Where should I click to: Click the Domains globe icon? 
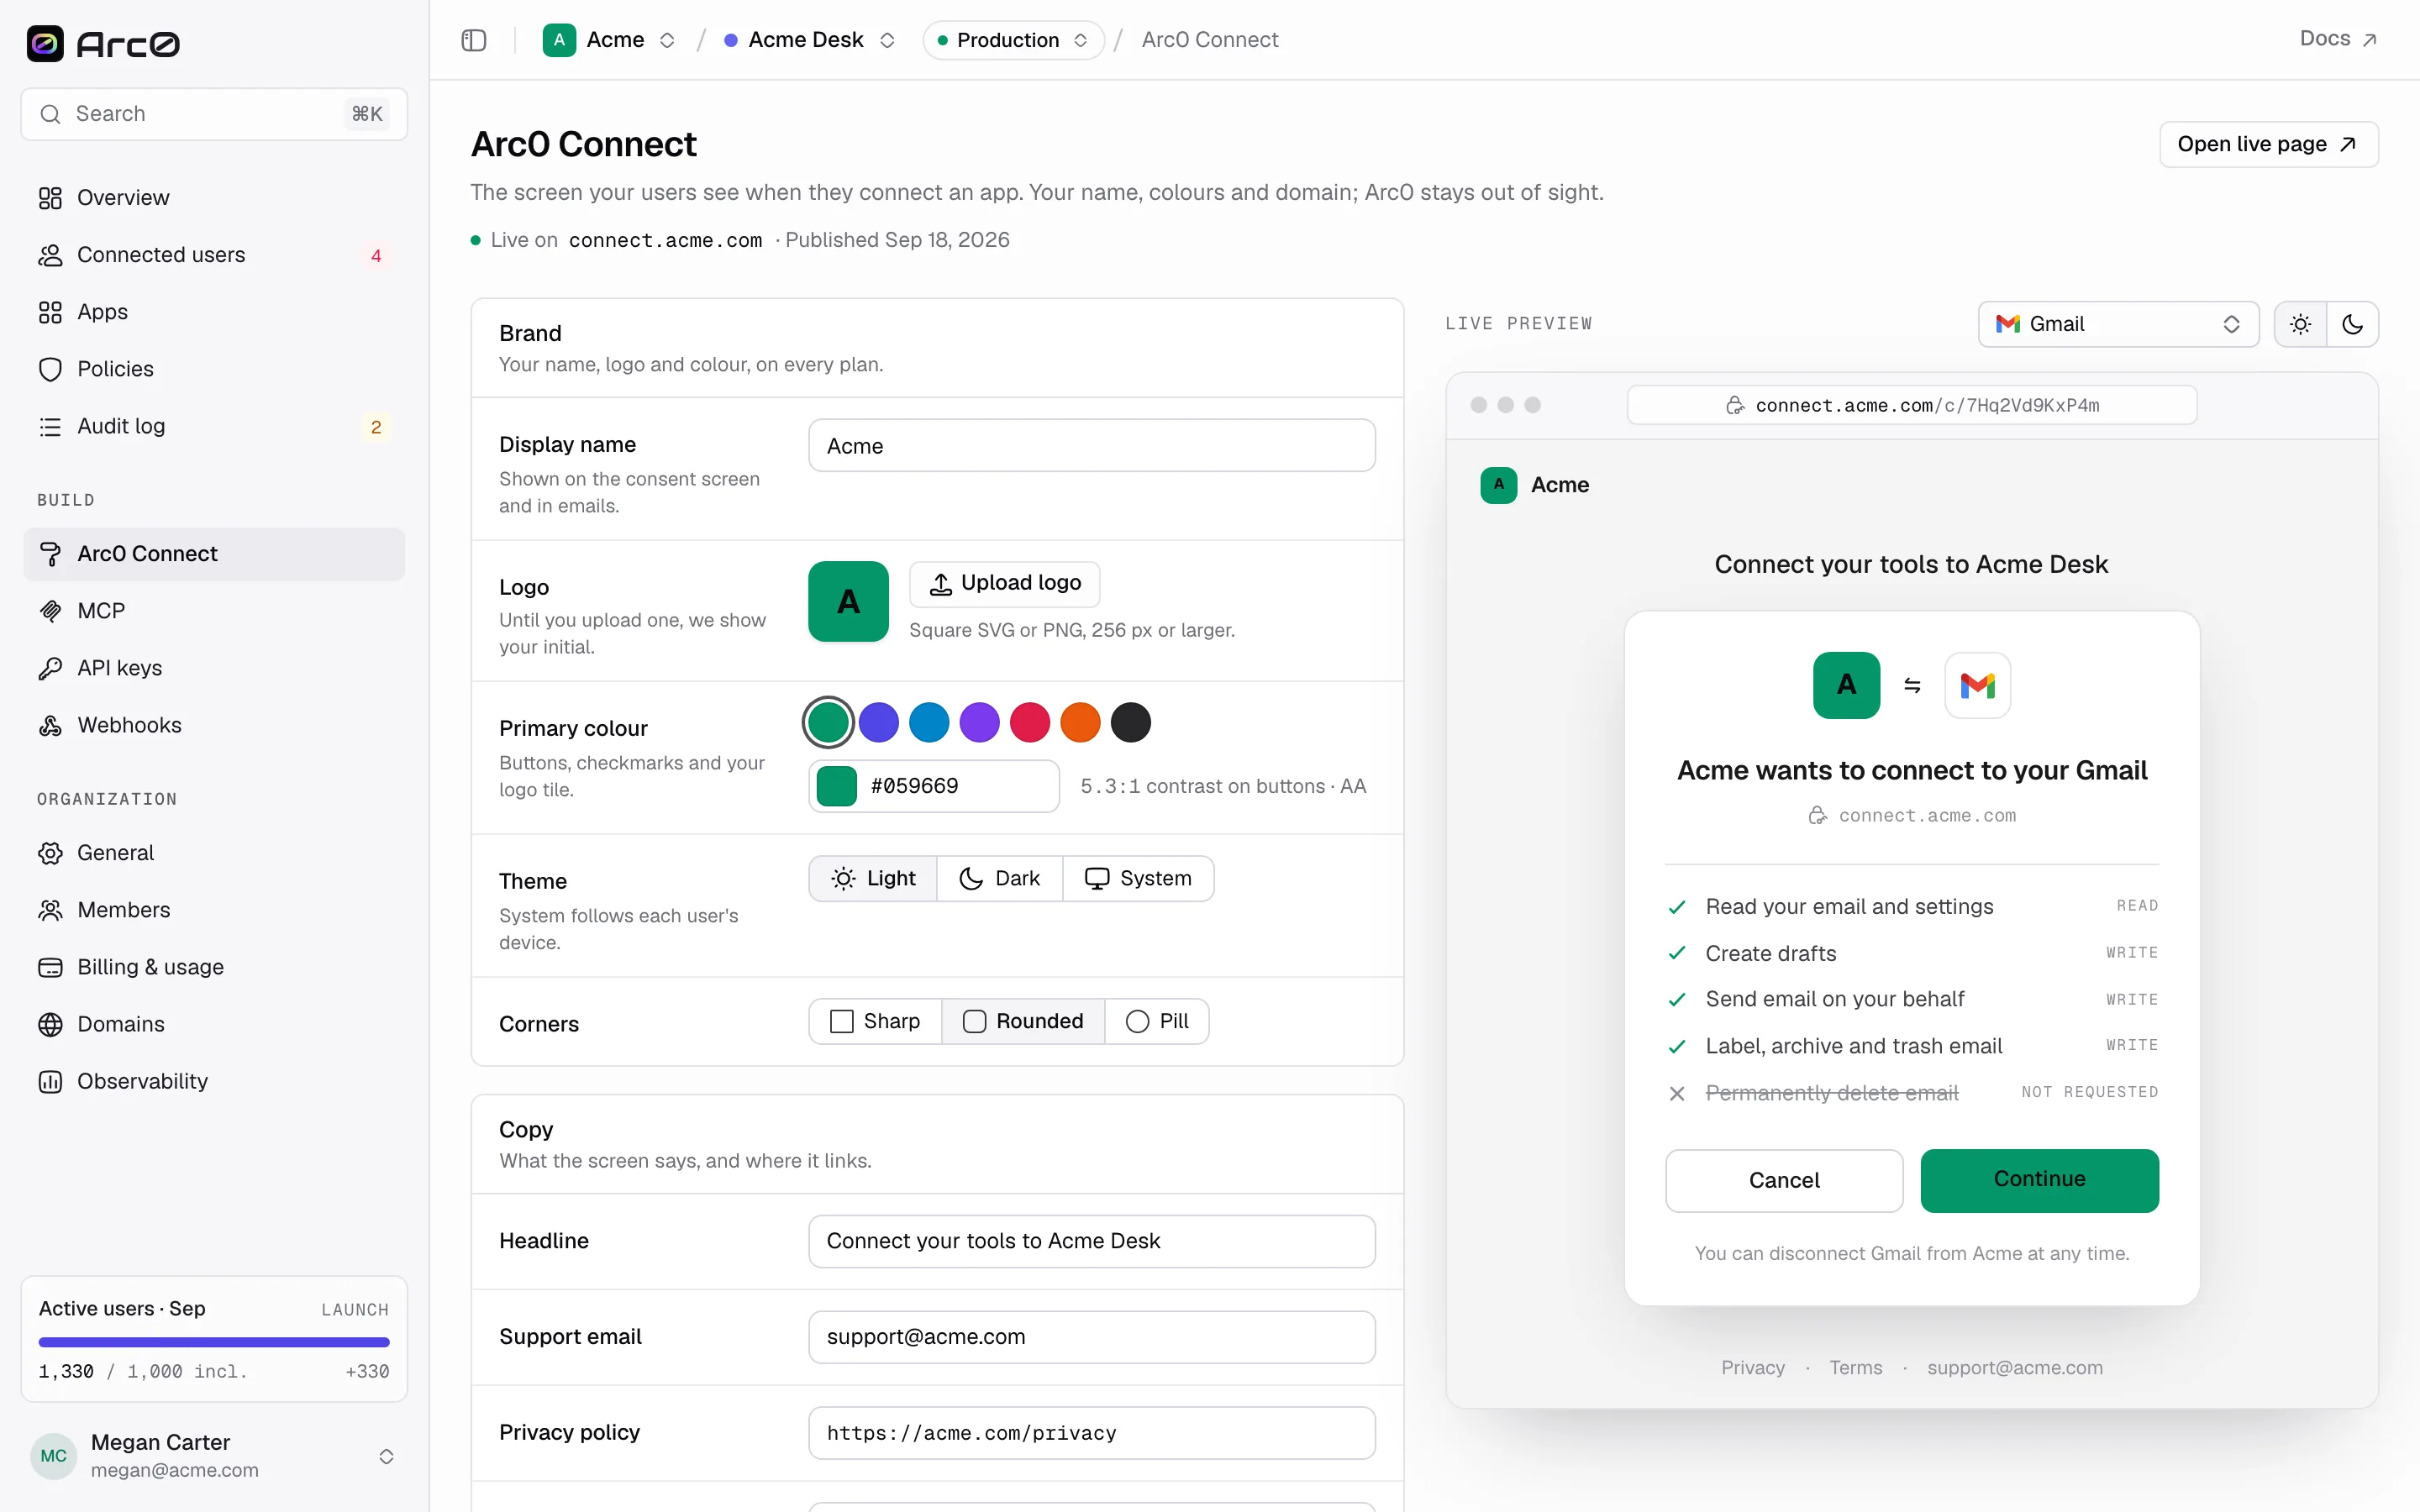[50, 1024]
